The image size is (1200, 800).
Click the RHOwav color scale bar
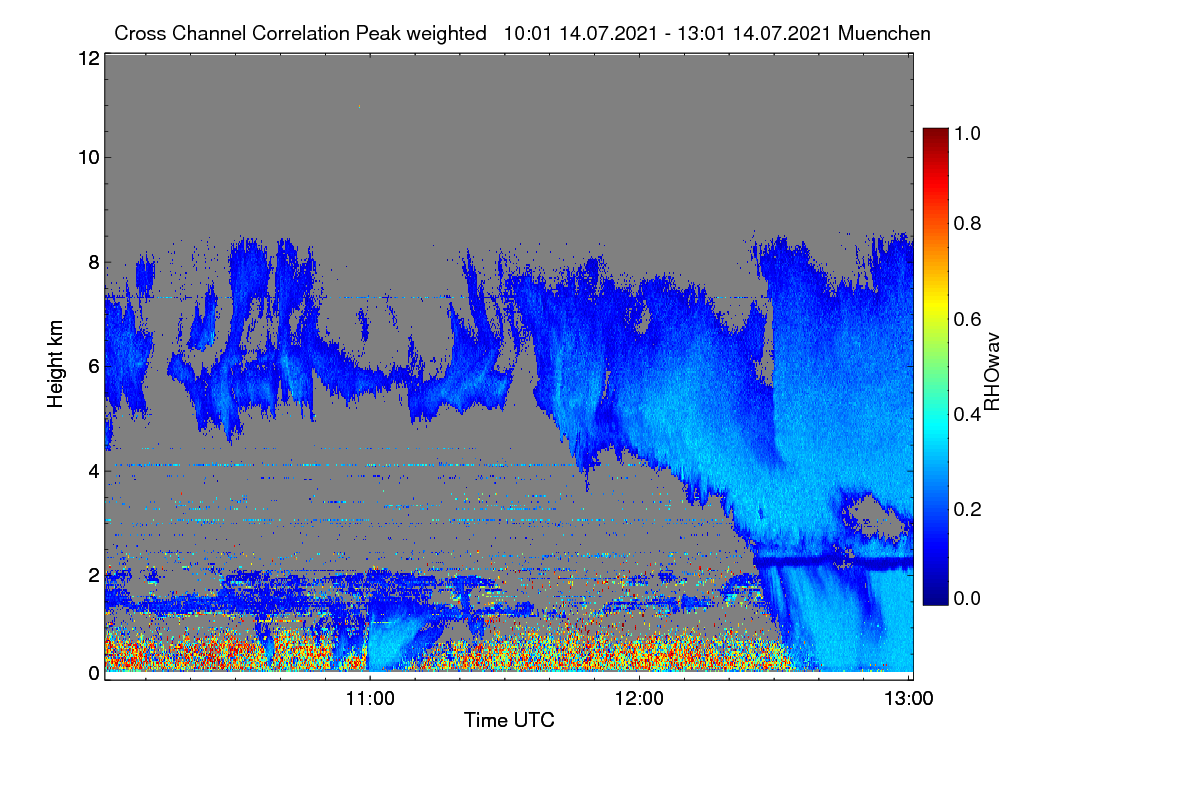935,366
